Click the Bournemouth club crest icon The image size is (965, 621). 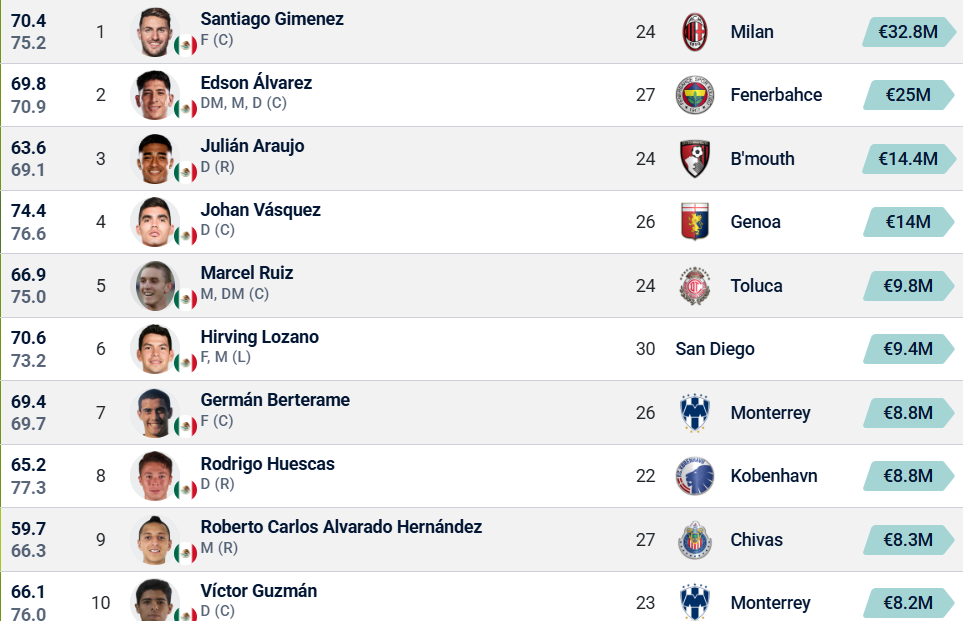[x=695, y=159]
